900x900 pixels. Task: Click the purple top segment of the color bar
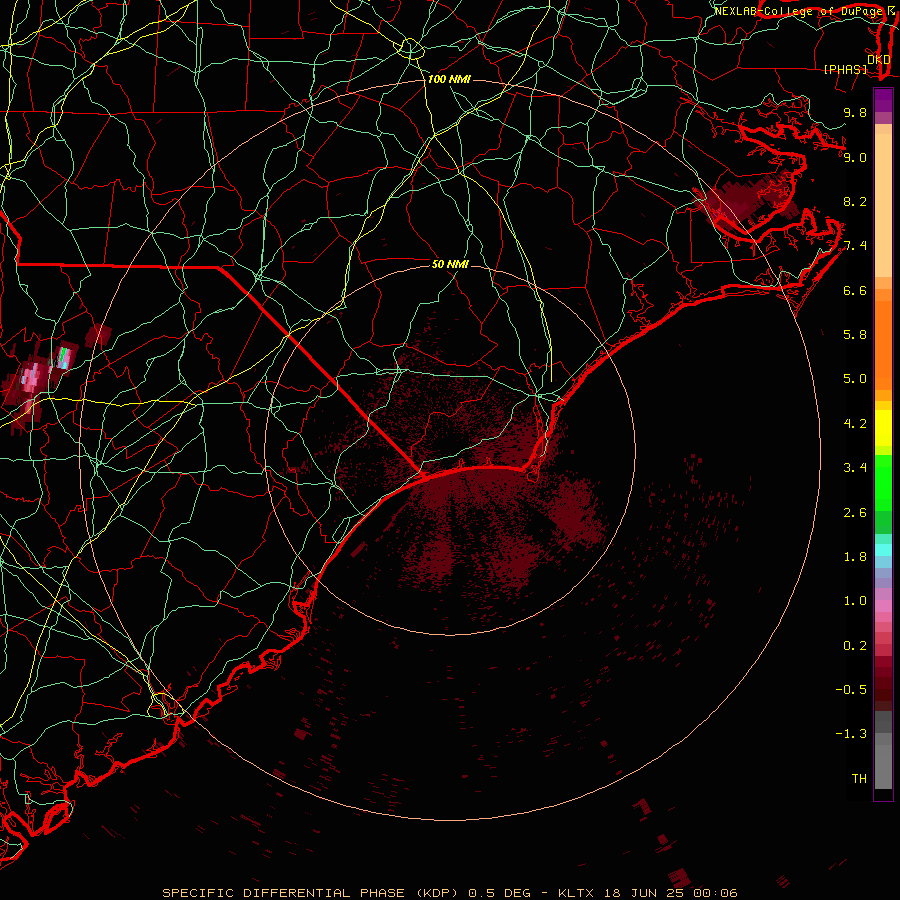pos(883,100)
